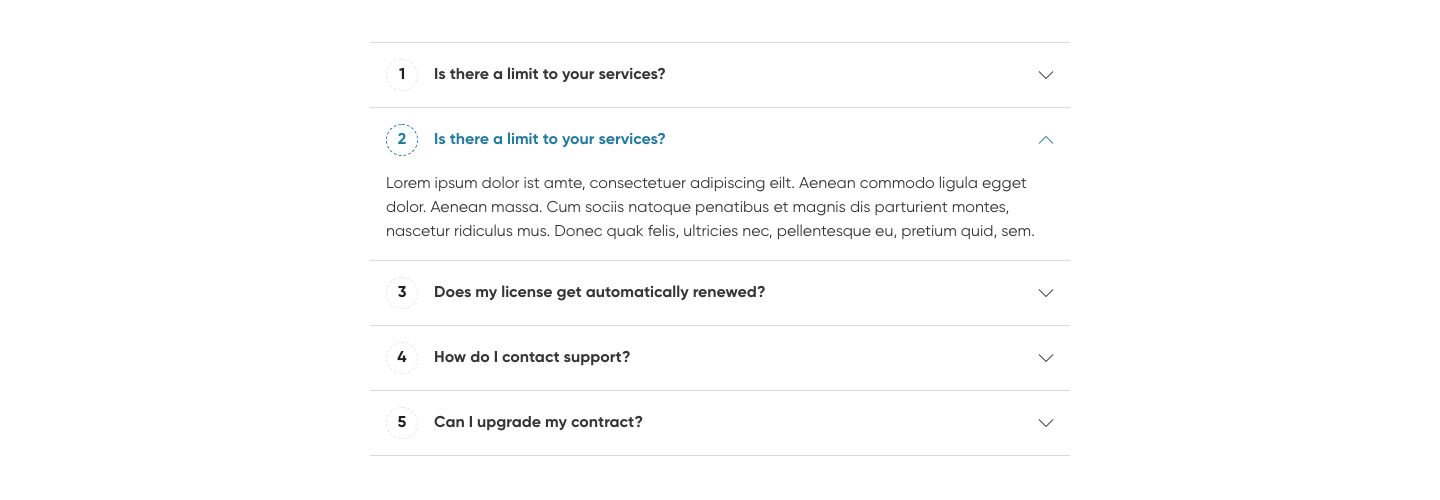Click the number 5 circle badge

402,423
